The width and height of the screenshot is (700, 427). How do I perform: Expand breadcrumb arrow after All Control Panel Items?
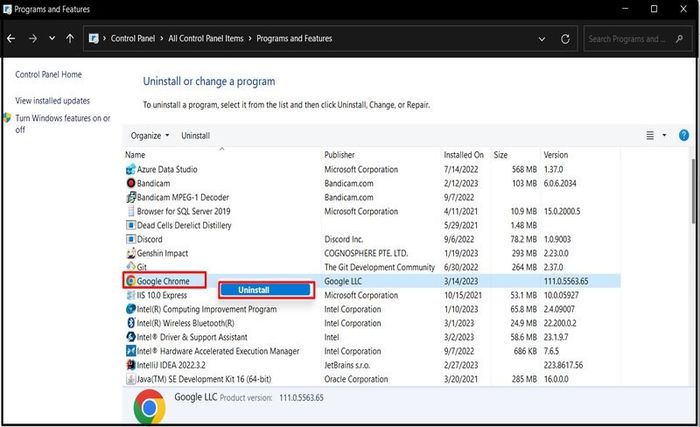coord(250,39)
